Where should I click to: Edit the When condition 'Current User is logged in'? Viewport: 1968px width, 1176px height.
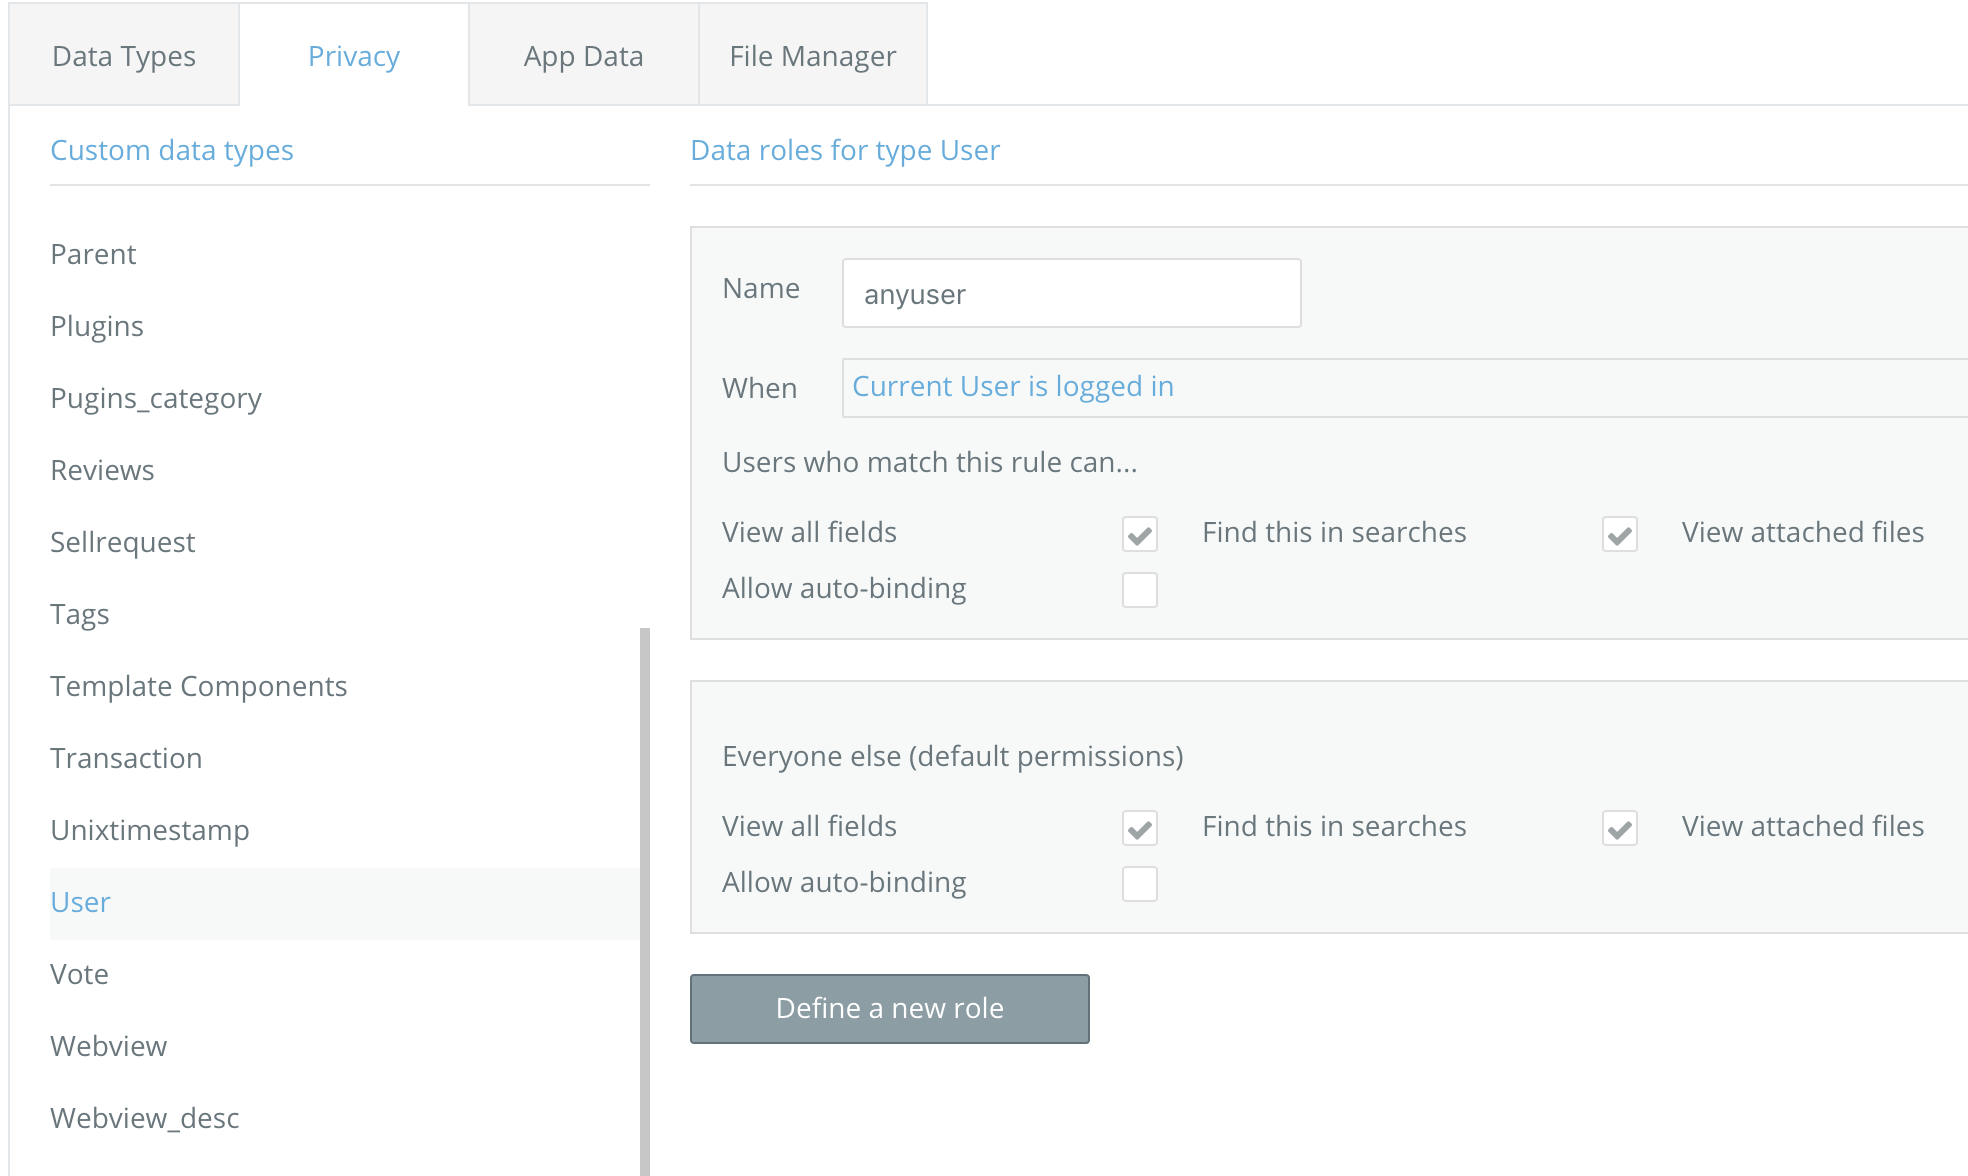point(1405,387)
